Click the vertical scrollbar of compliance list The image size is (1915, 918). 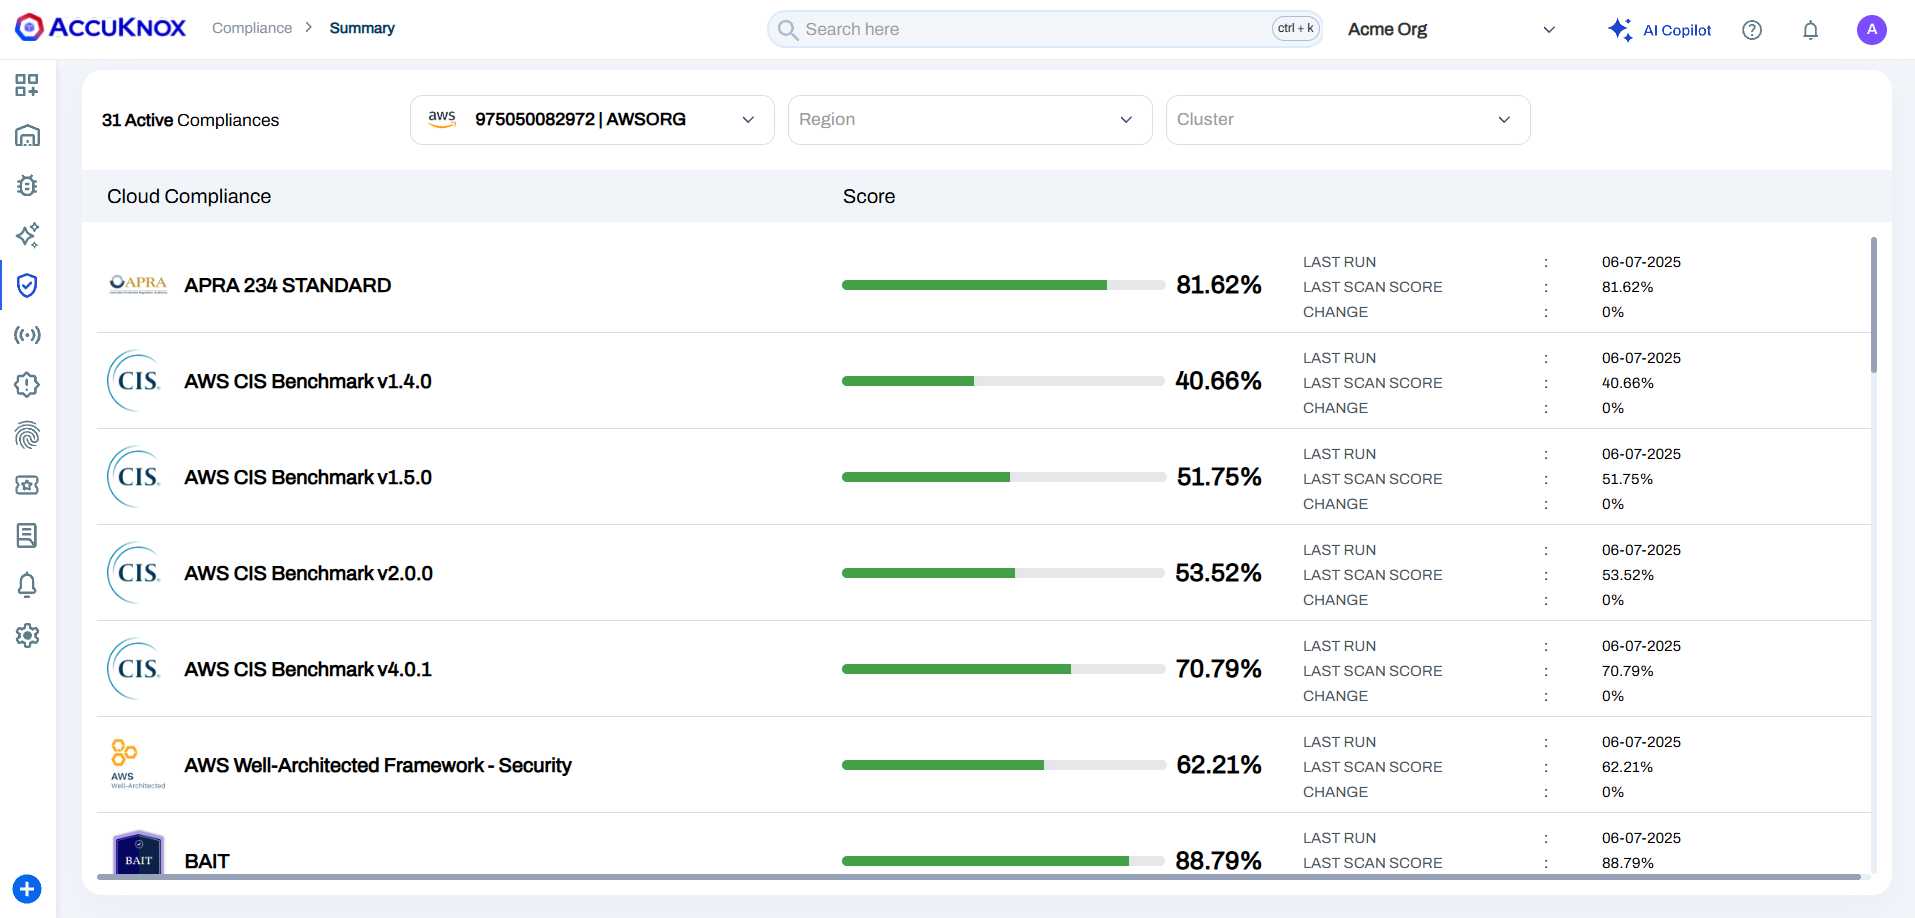(x=1873, y=306)
